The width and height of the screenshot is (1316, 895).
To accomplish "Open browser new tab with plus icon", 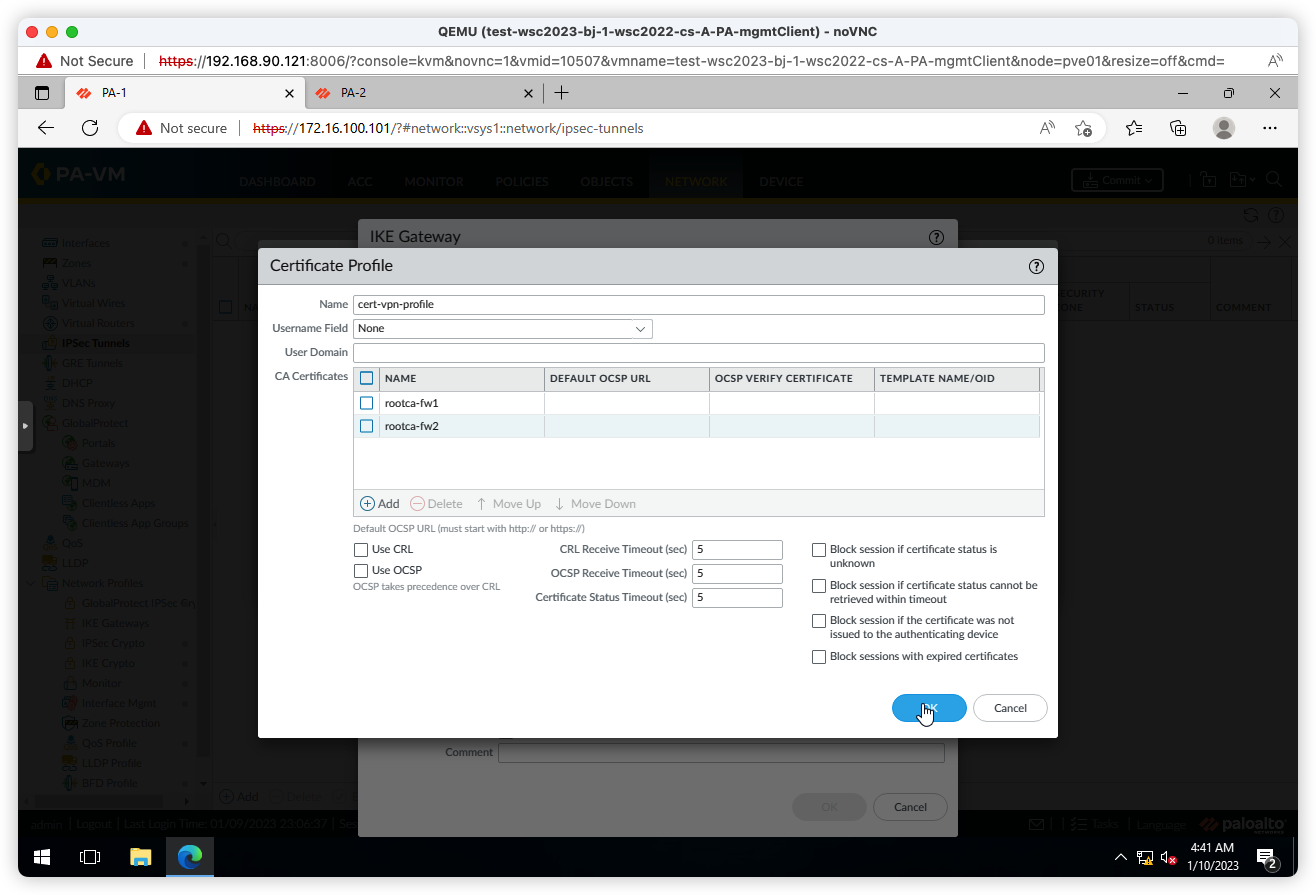I will [561, 93].
